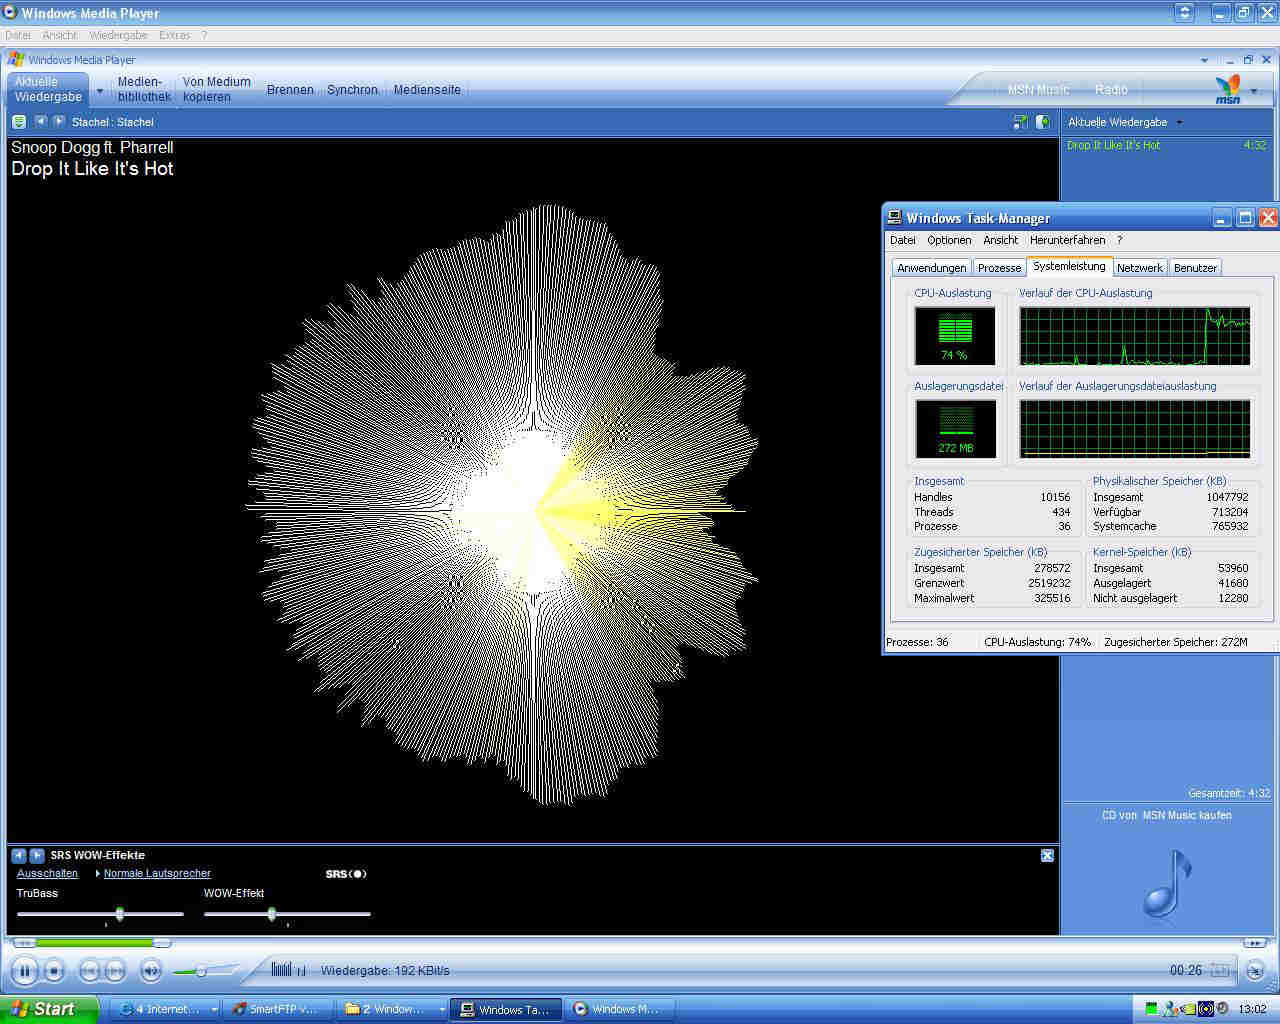The image size is (1280, 1024).
Task: Show previous enhancement panel
Action: click(19, 855)
